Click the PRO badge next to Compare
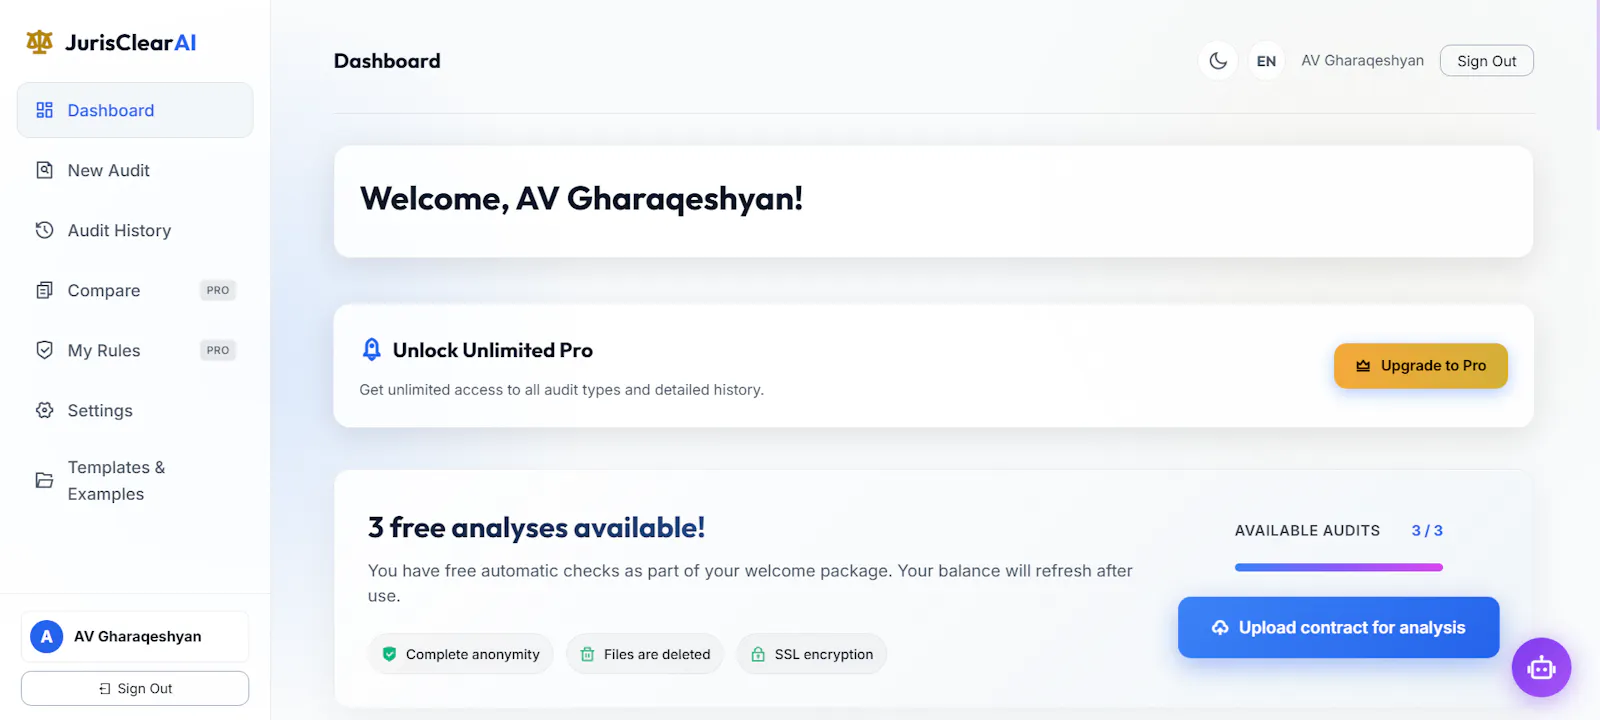1600x720 pixels. (218, 290)
